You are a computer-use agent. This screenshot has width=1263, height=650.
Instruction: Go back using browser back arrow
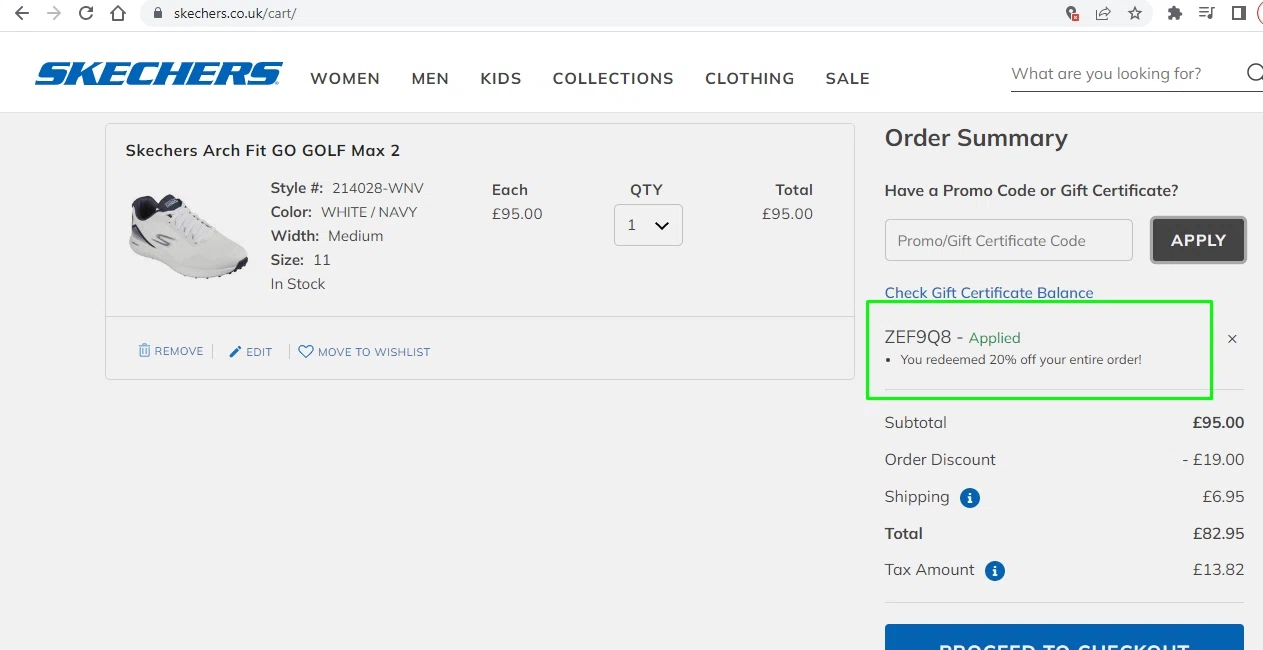tap(22, 14)
